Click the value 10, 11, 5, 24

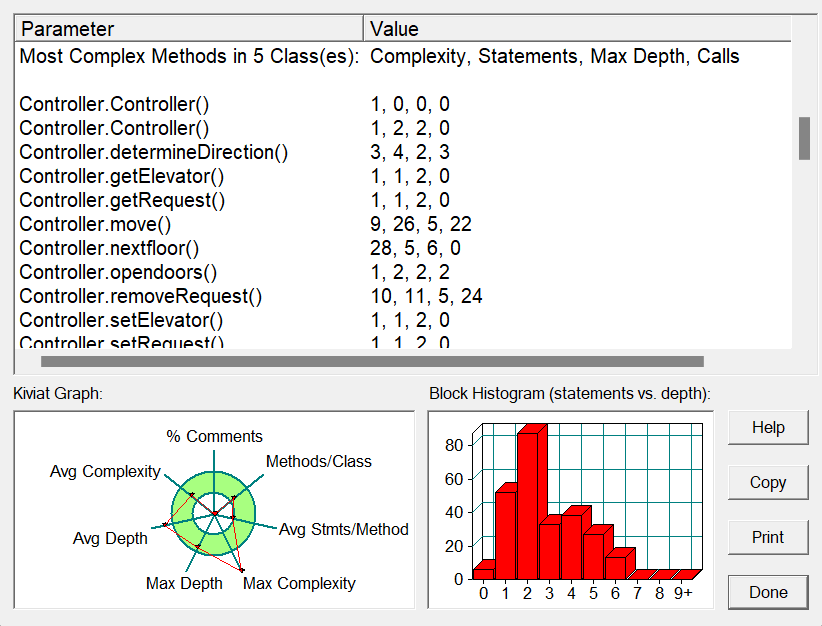tap(426, 296)
